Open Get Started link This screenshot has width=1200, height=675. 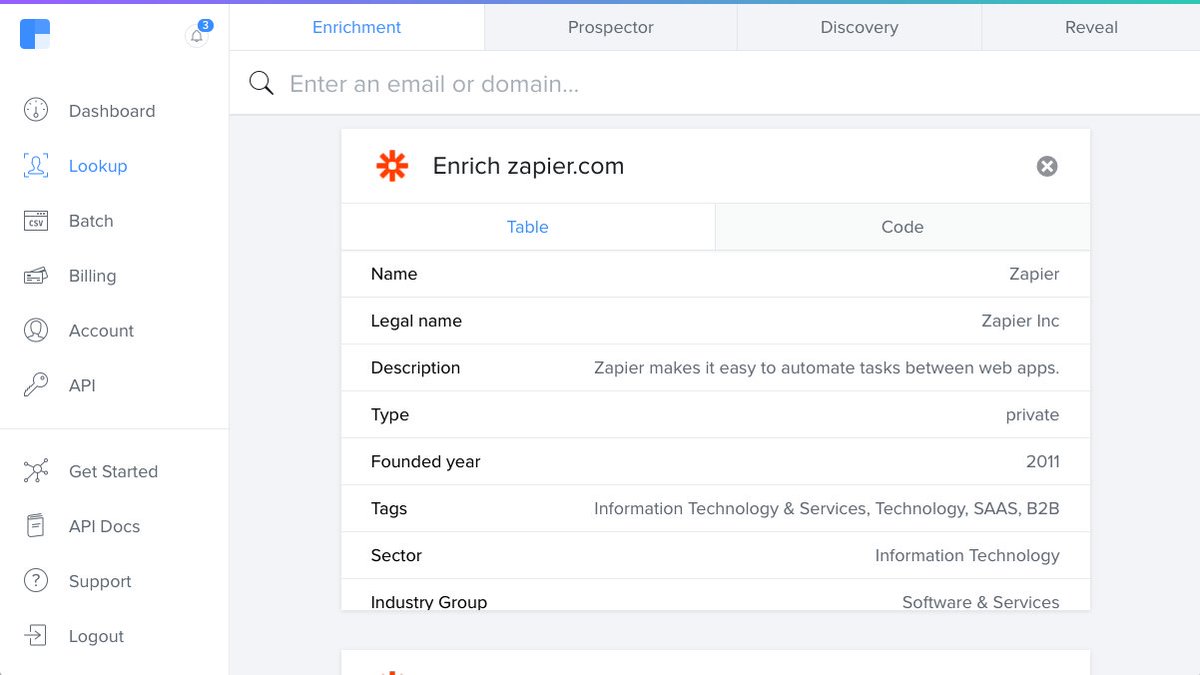click(x=113, y=472)
